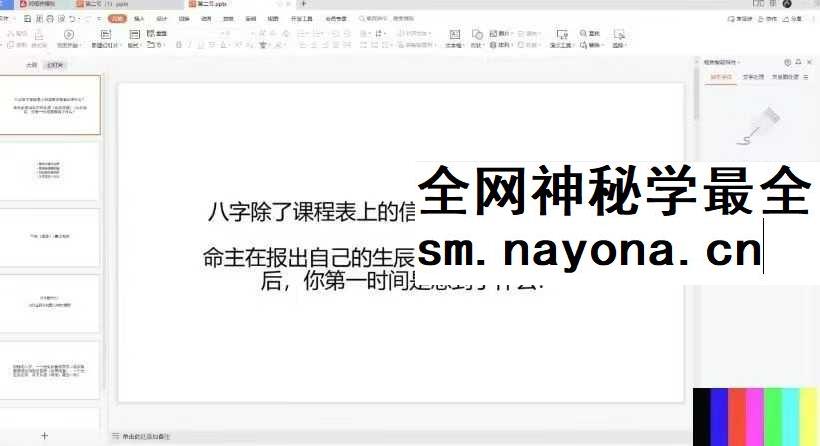Screen dimensions: 820x446
Task: Click the 新建幻灯片 (New Slide) icon
Action: 106,35
